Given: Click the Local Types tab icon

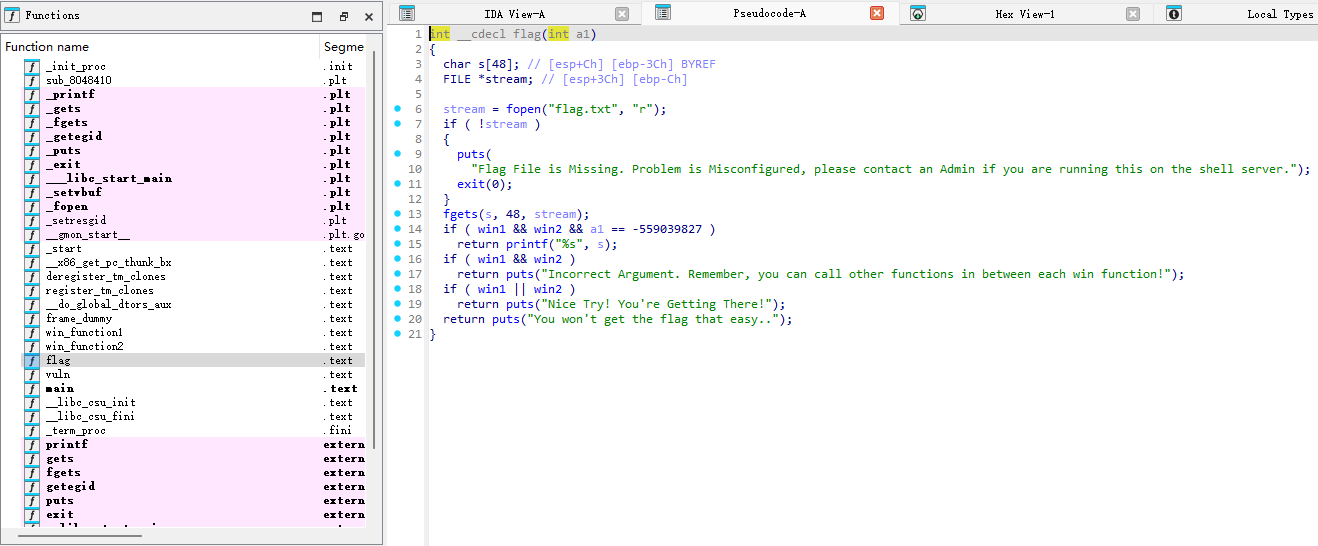Looking at the screenshot, I should point(1174,14).
